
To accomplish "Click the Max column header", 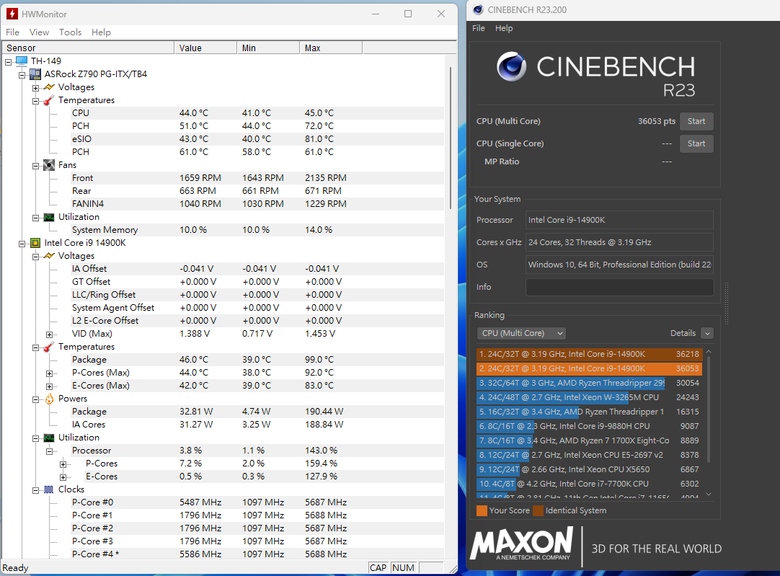I will tap(331, 48).
